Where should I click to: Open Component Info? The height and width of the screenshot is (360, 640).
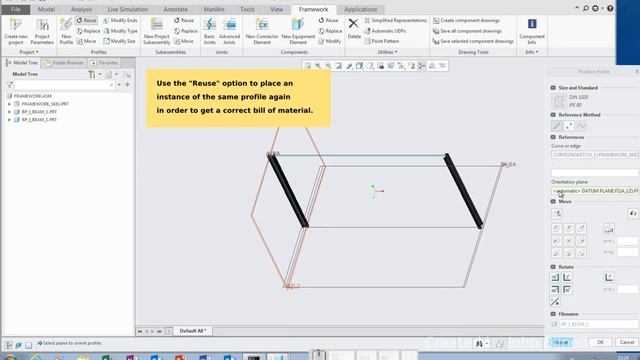[x=532, y=31]
